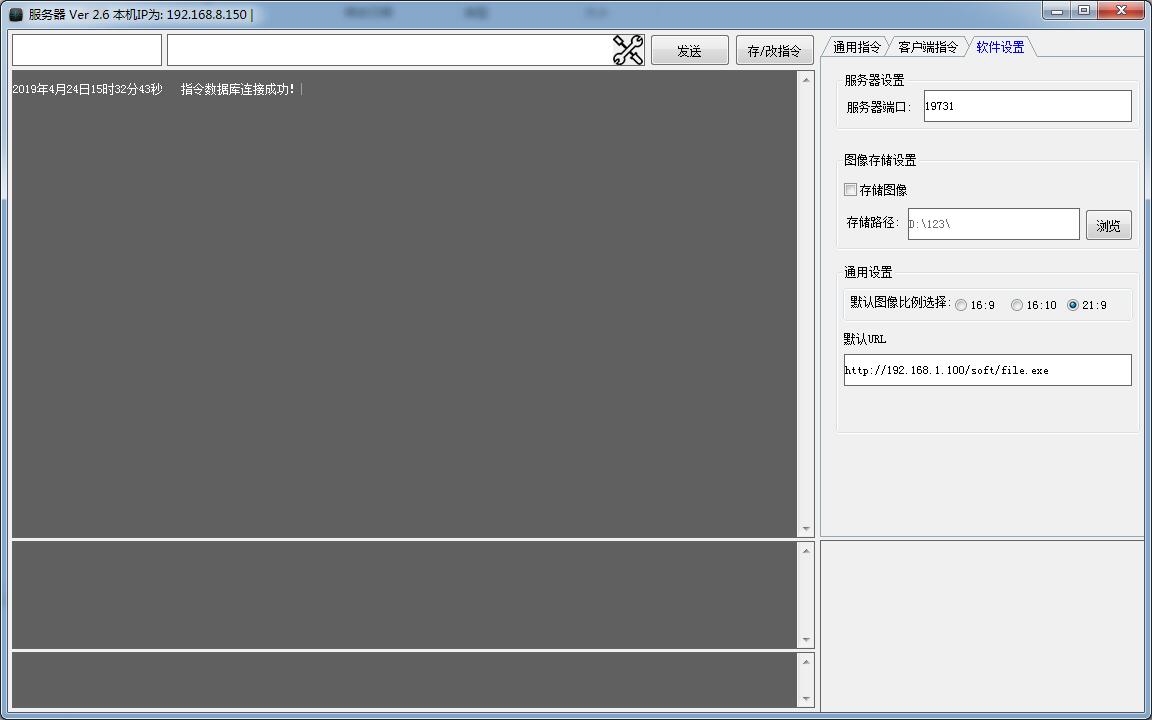Select the 16:9 image ratio
1152x720 pixels.
[961, 305]
